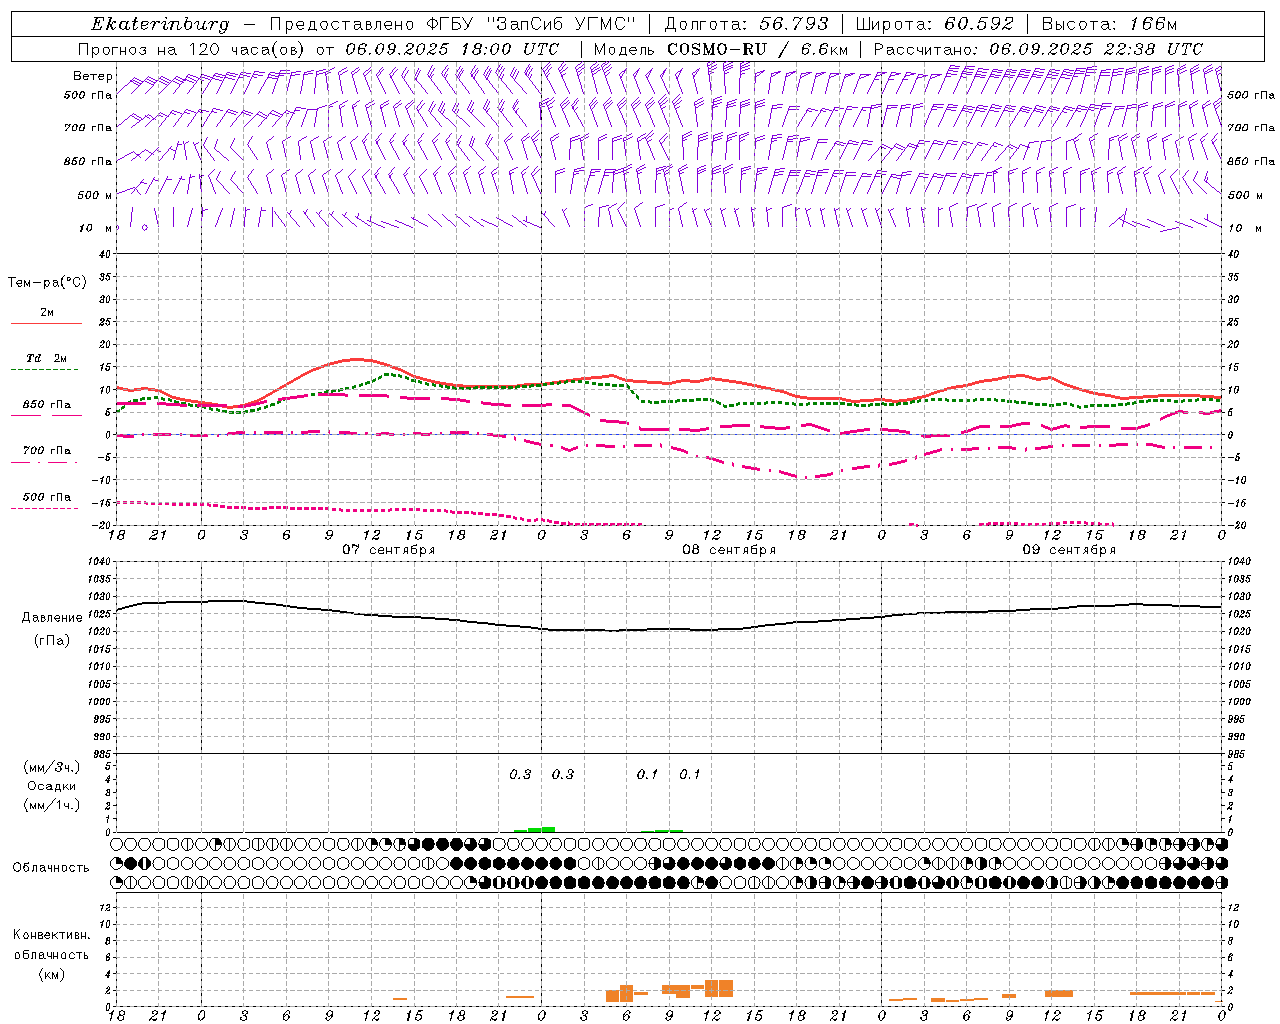This screenshot has height=1024, width=1280.
Task: Click the 'Рассчитано: 06.09.2025 22:38 UTC' timestamp
Action: pyautogui.click(x=1038, y=49)
